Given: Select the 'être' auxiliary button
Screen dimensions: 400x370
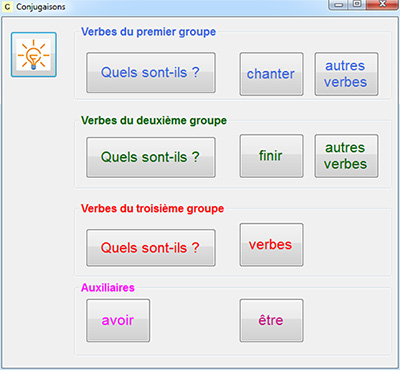Looking at the screenshot, I should click(271, 320).
